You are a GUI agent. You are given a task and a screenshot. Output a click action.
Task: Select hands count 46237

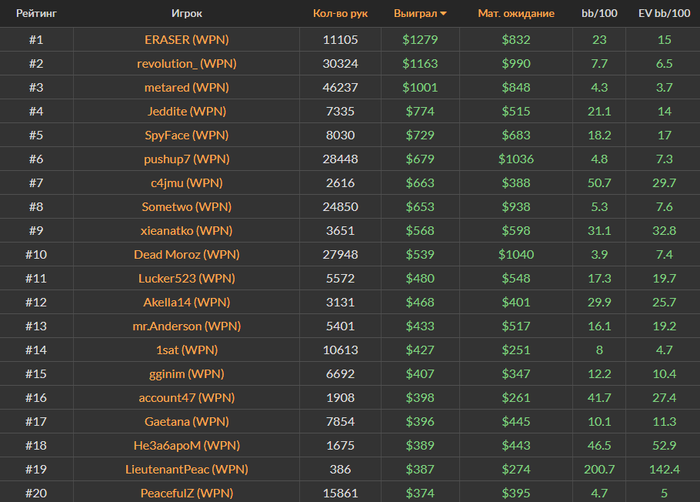tap(340, 88)
